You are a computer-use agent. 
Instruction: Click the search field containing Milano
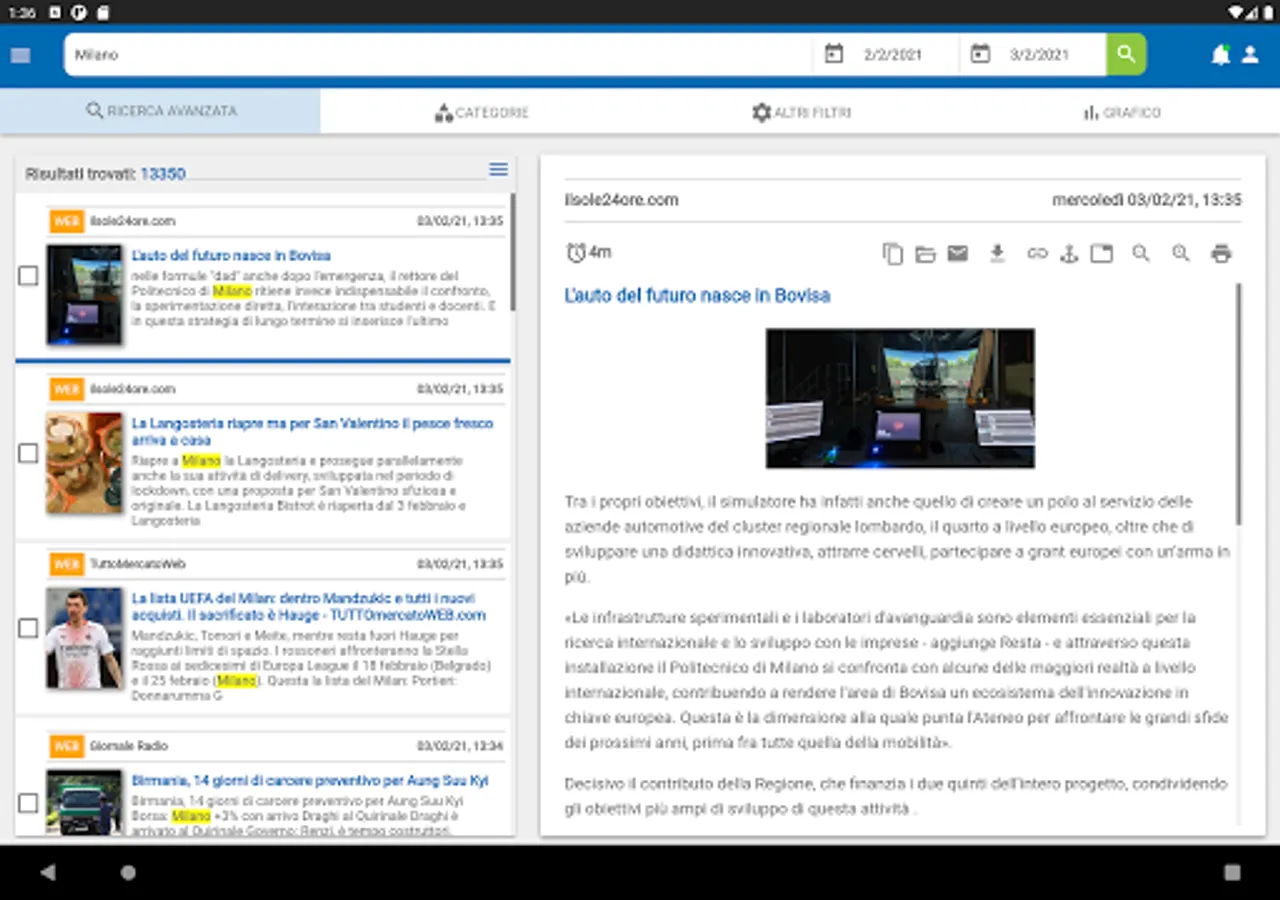point(438,55)
